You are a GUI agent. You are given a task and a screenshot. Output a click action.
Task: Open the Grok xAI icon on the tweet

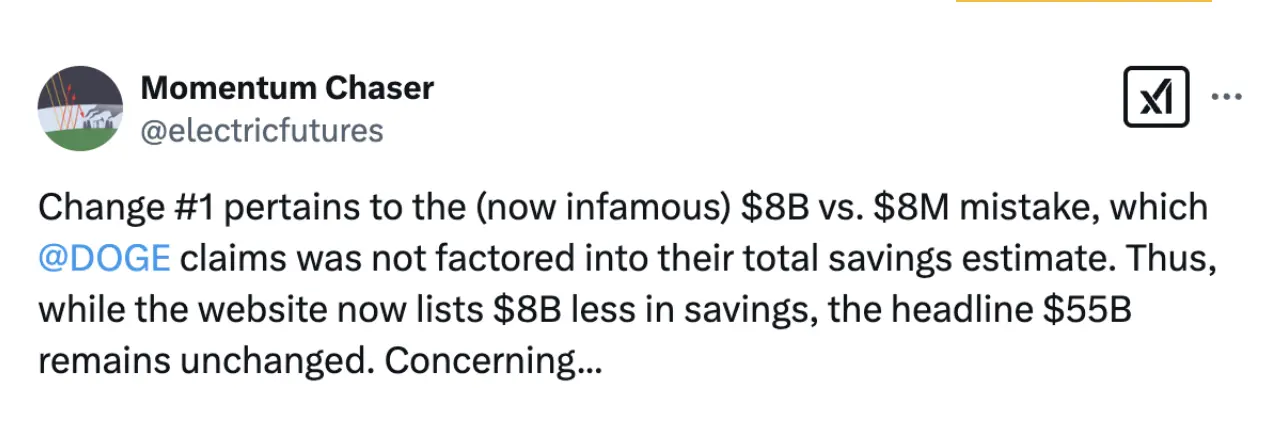[1155, 97]
